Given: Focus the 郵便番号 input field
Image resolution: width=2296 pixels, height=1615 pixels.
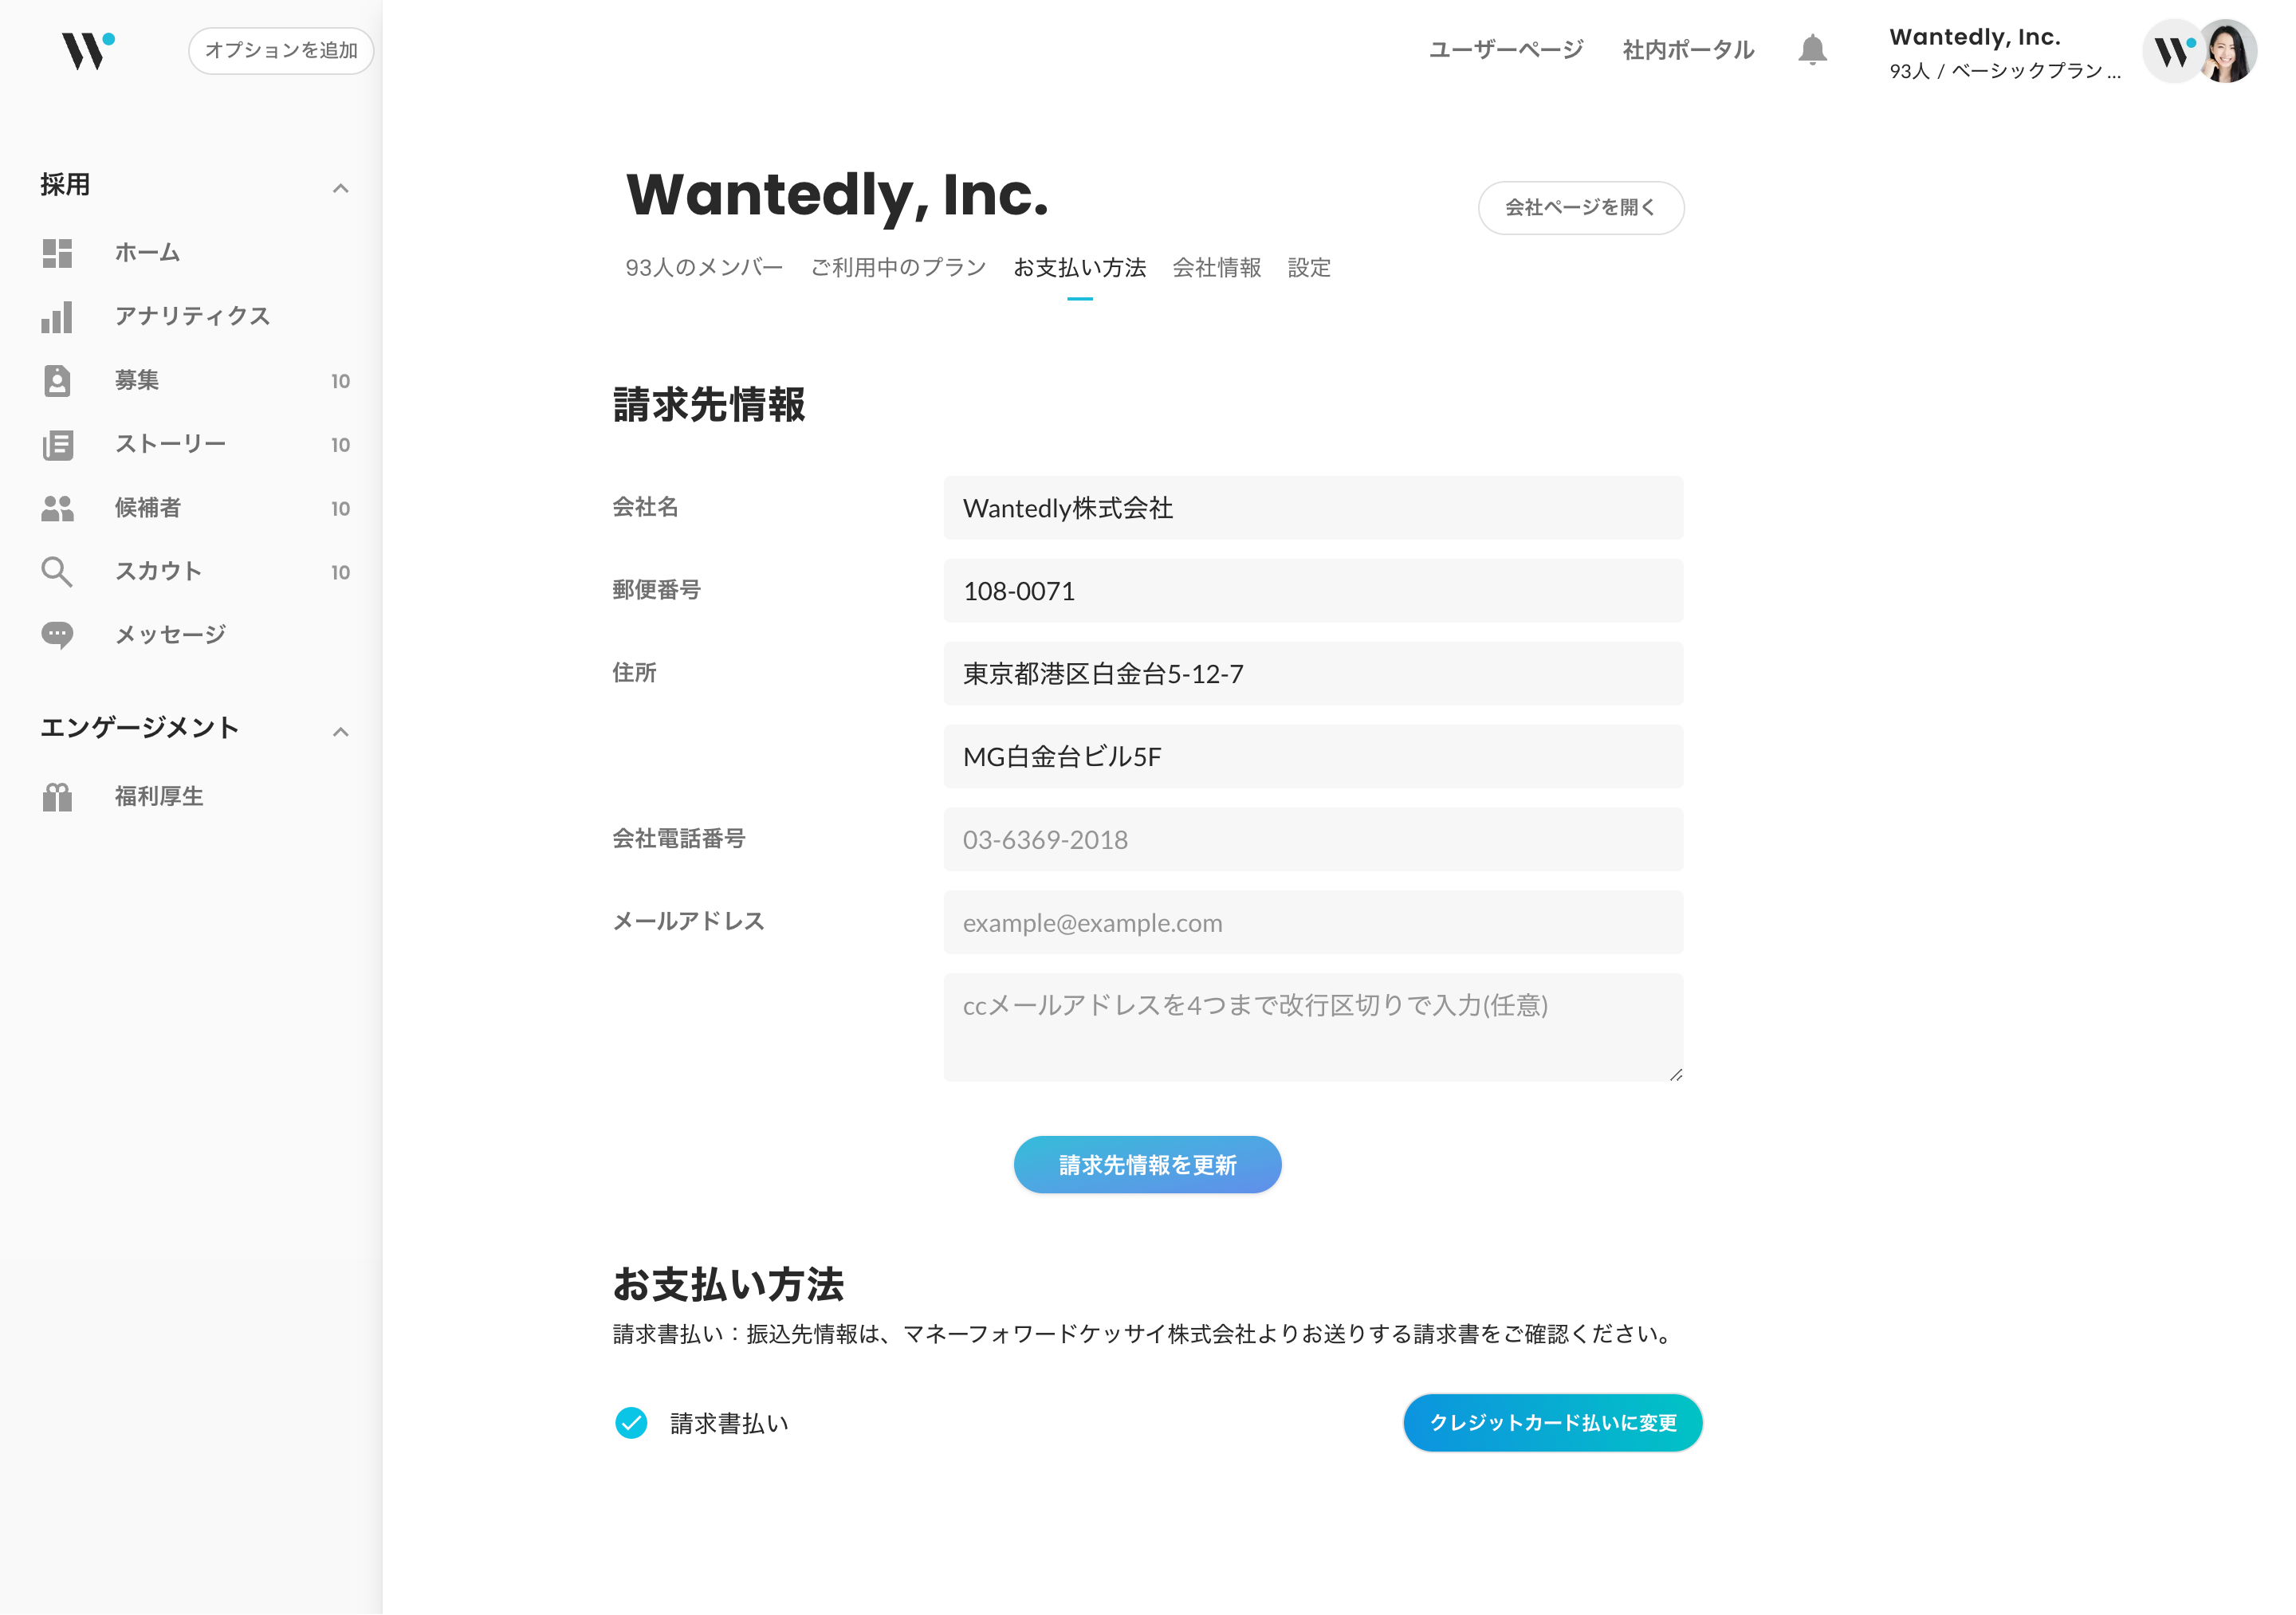Looking at the screenshot, I should (x=1313, y=591).
